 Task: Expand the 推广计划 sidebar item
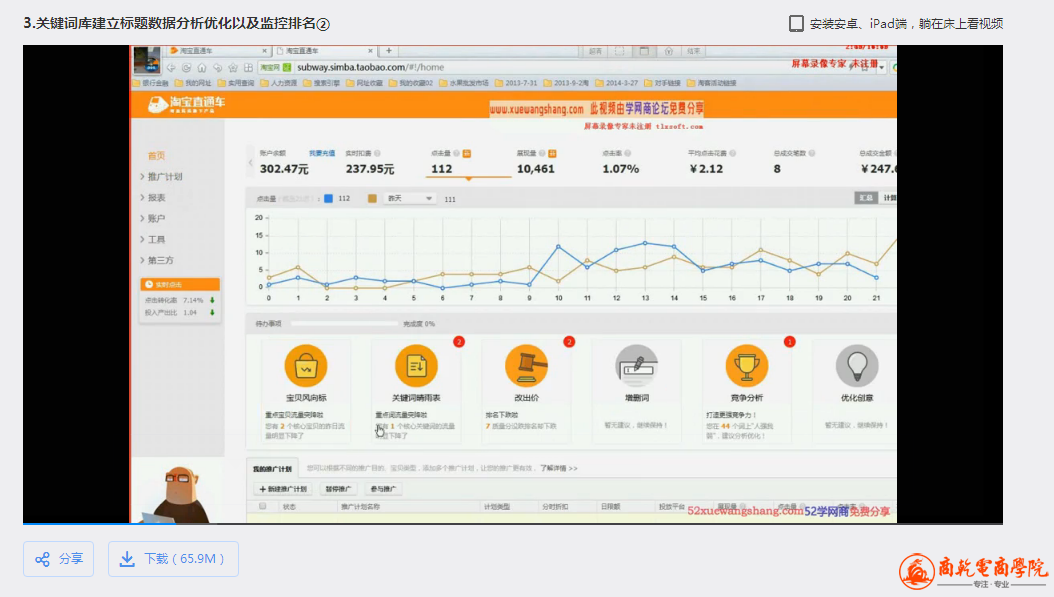coord(163,177)
